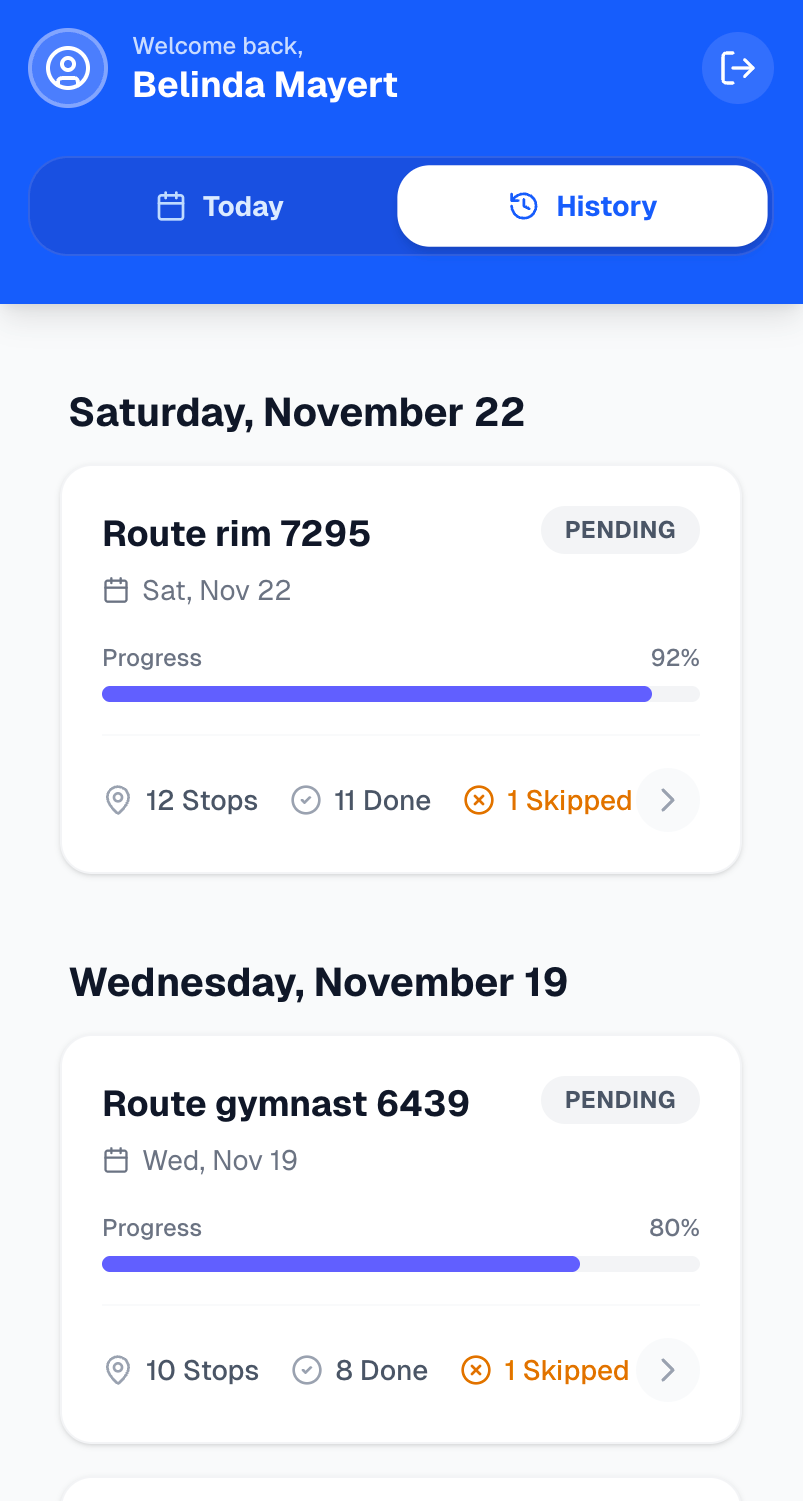Image resolution: width=803 pixels, height=1501 pixels.
Task: Click the logout icon in the header
Action: tap(737, 68)
